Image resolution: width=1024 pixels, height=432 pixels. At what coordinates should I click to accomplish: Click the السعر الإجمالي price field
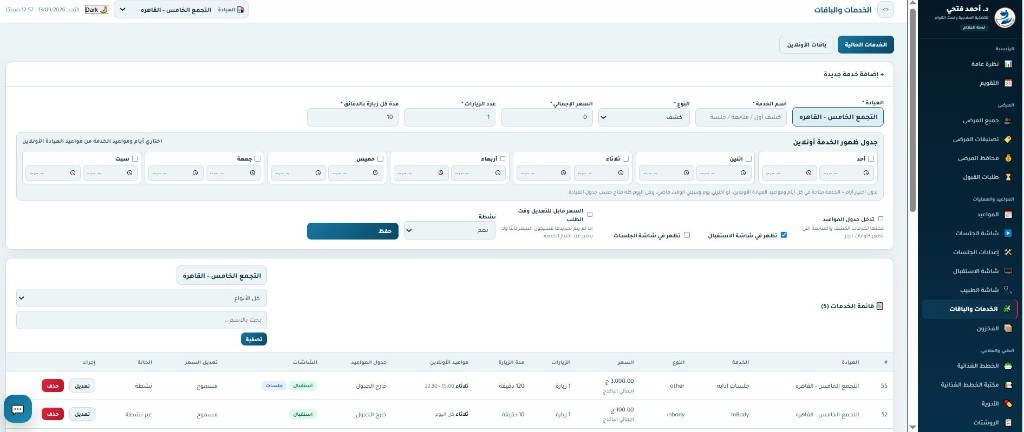point(547,117)
